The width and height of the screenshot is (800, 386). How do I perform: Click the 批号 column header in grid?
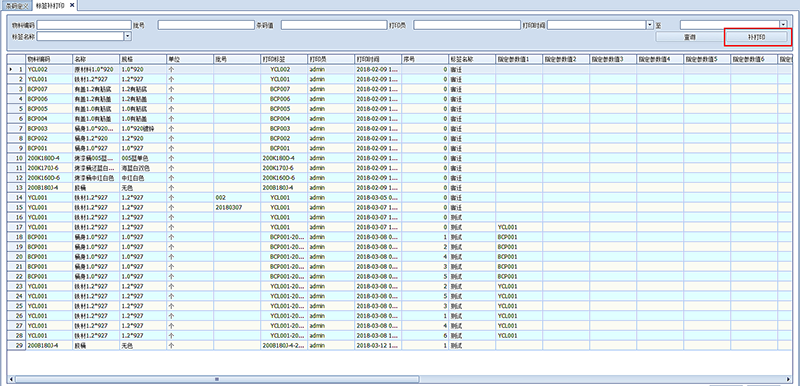[237, 59]
